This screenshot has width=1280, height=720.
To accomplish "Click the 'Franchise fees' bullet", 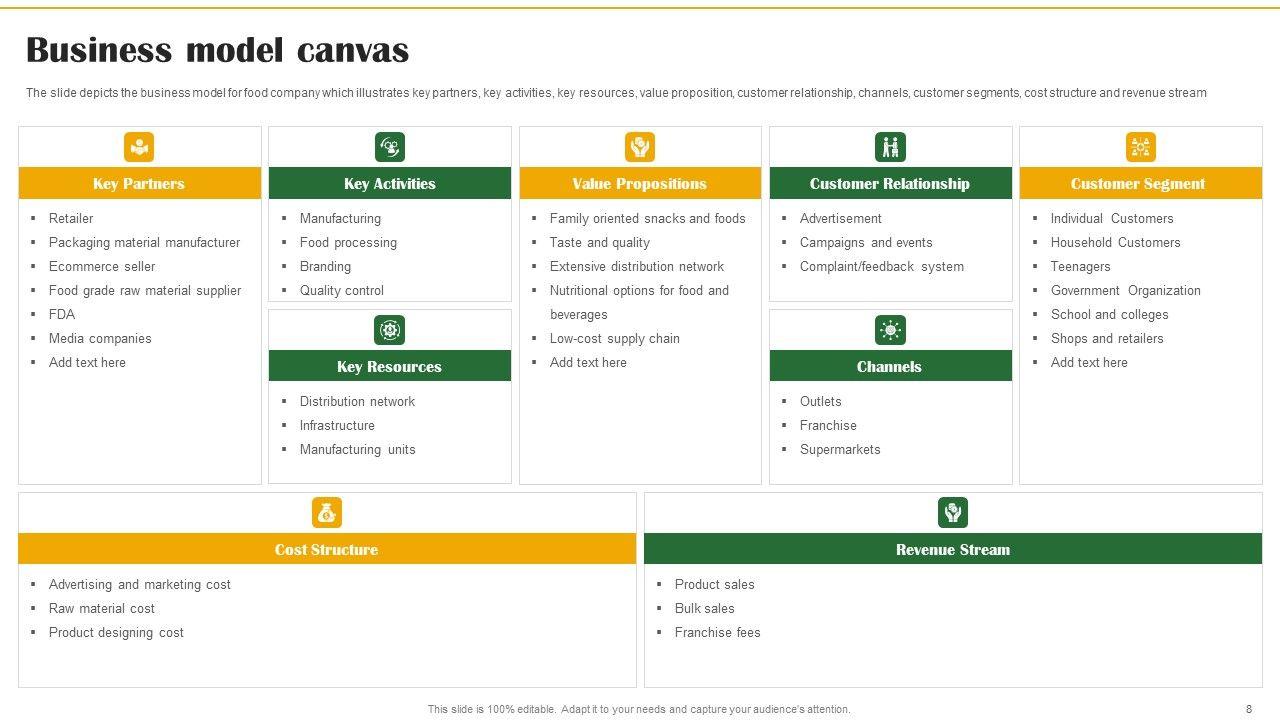I will [717, 632].
